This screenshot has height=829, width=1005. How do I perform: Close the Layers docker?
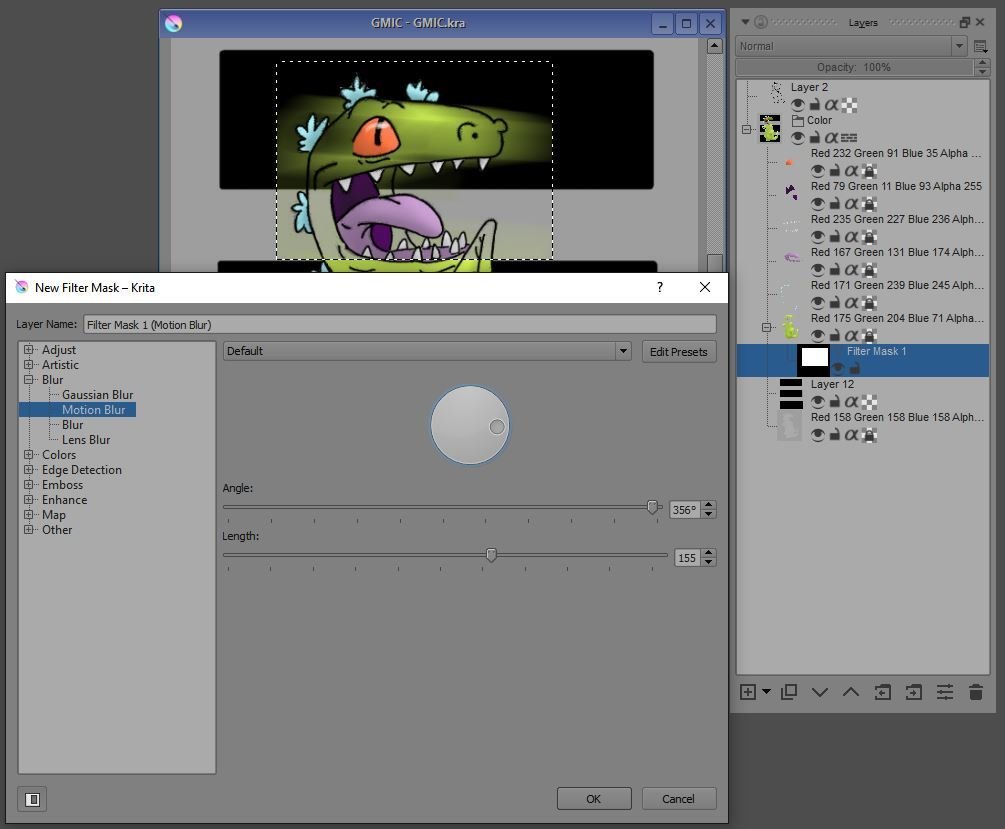click(980, 22)
